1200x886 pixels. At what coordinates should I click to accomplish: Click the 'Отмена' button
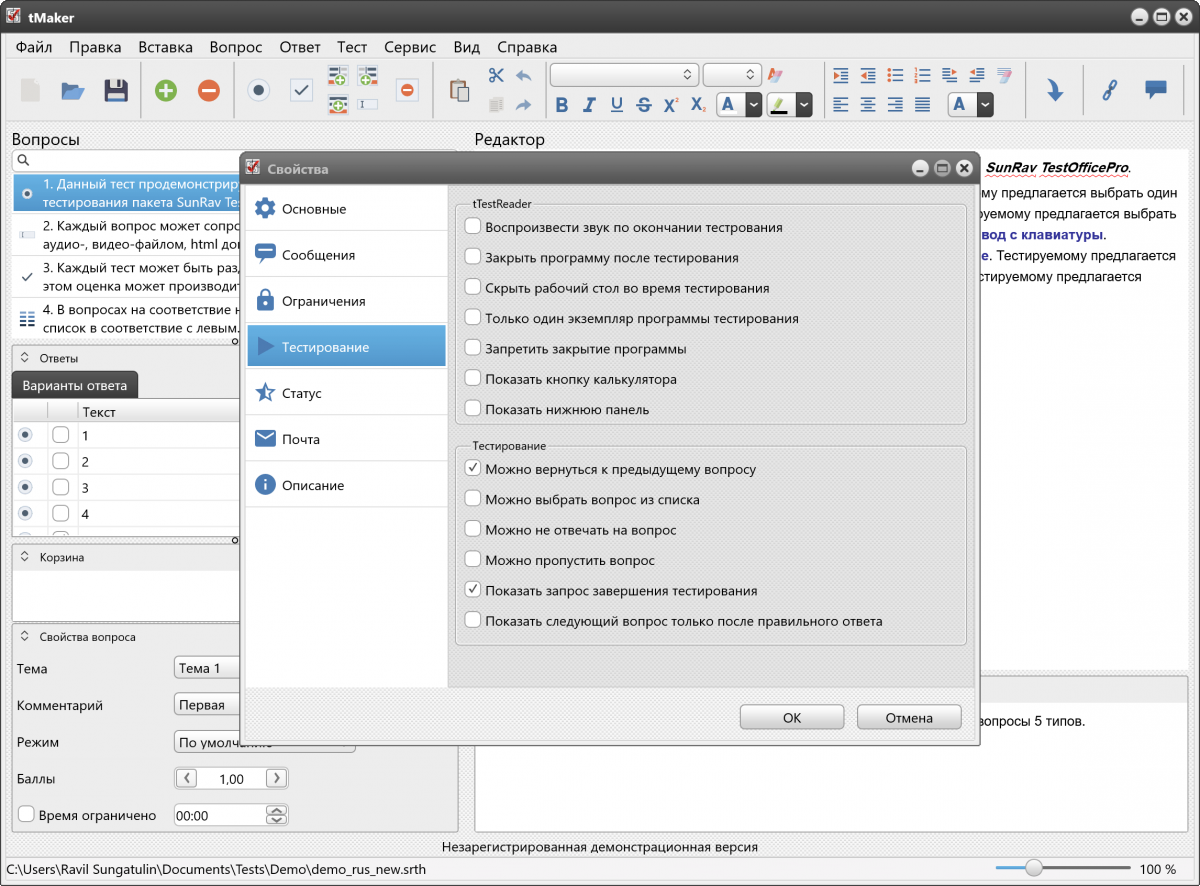coord(909,717)
